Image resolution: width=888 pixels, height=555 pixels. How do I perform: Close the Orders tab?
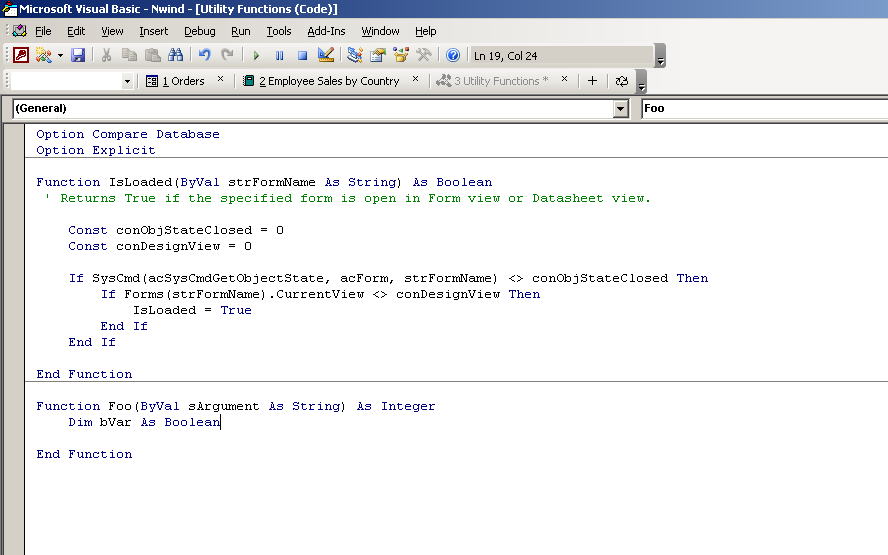[x=221, y=80]
